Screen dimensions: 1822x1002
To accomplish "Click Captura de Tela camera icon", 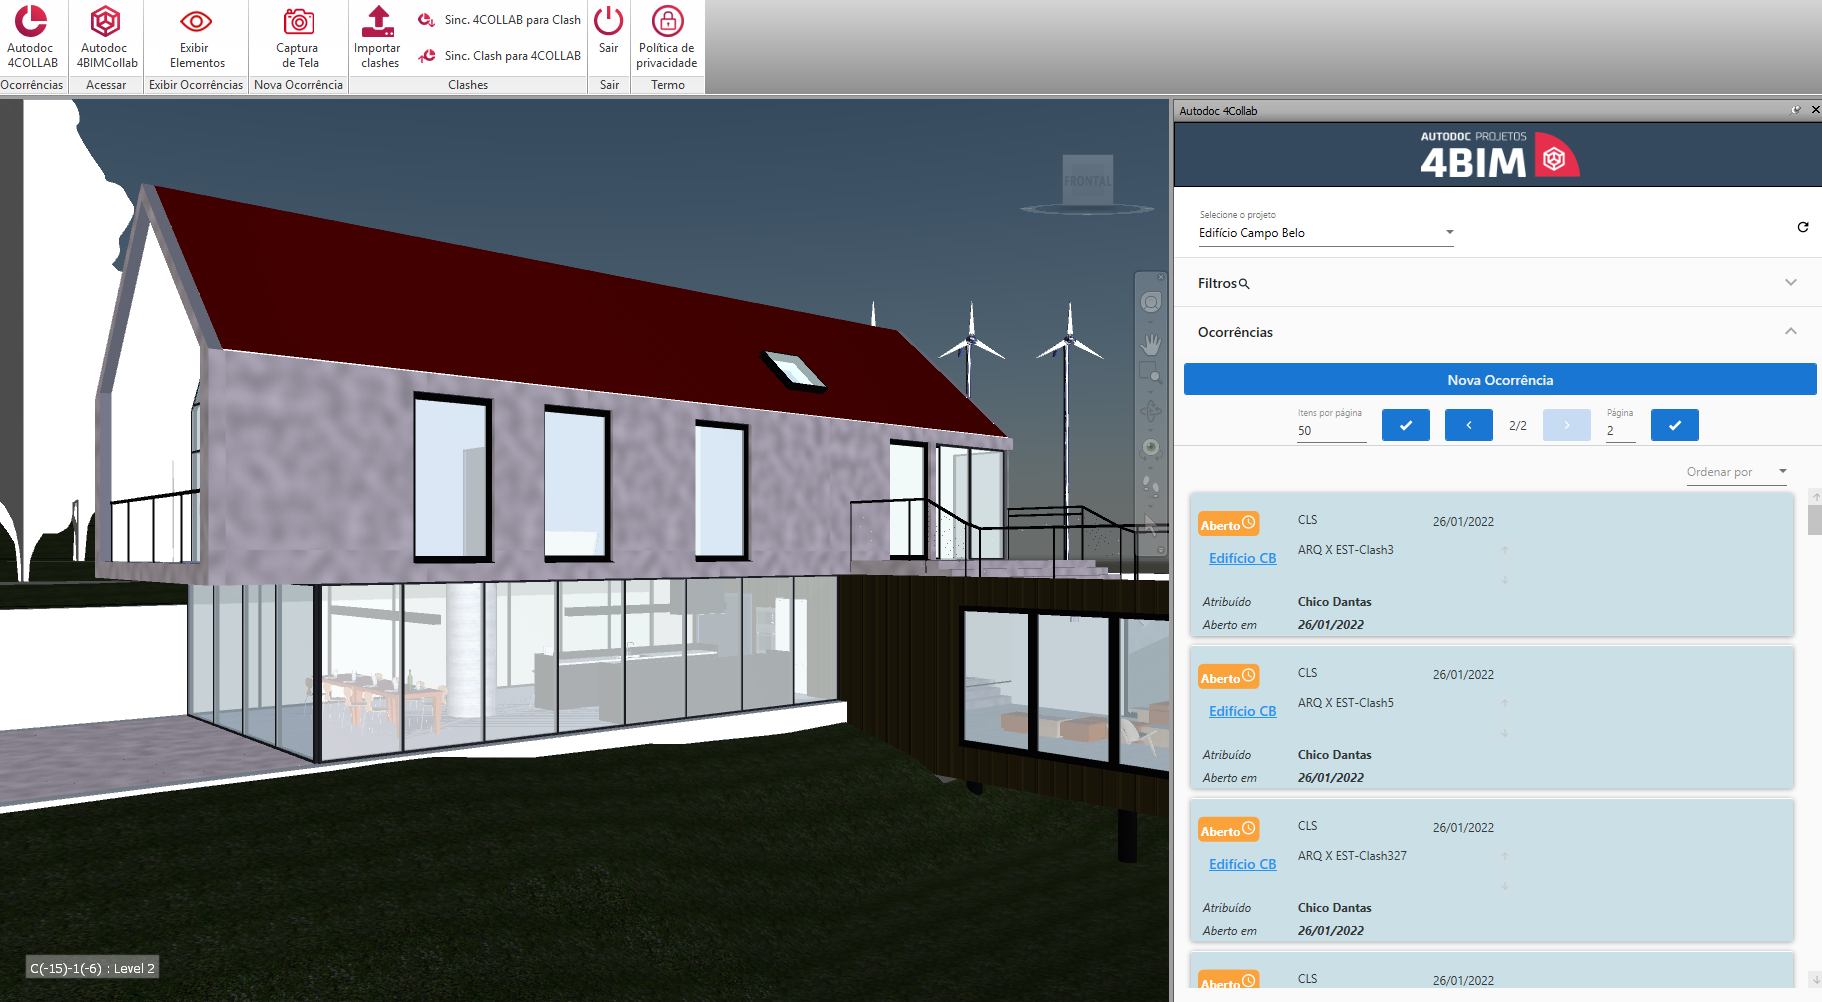I will [x=298, y=37].
